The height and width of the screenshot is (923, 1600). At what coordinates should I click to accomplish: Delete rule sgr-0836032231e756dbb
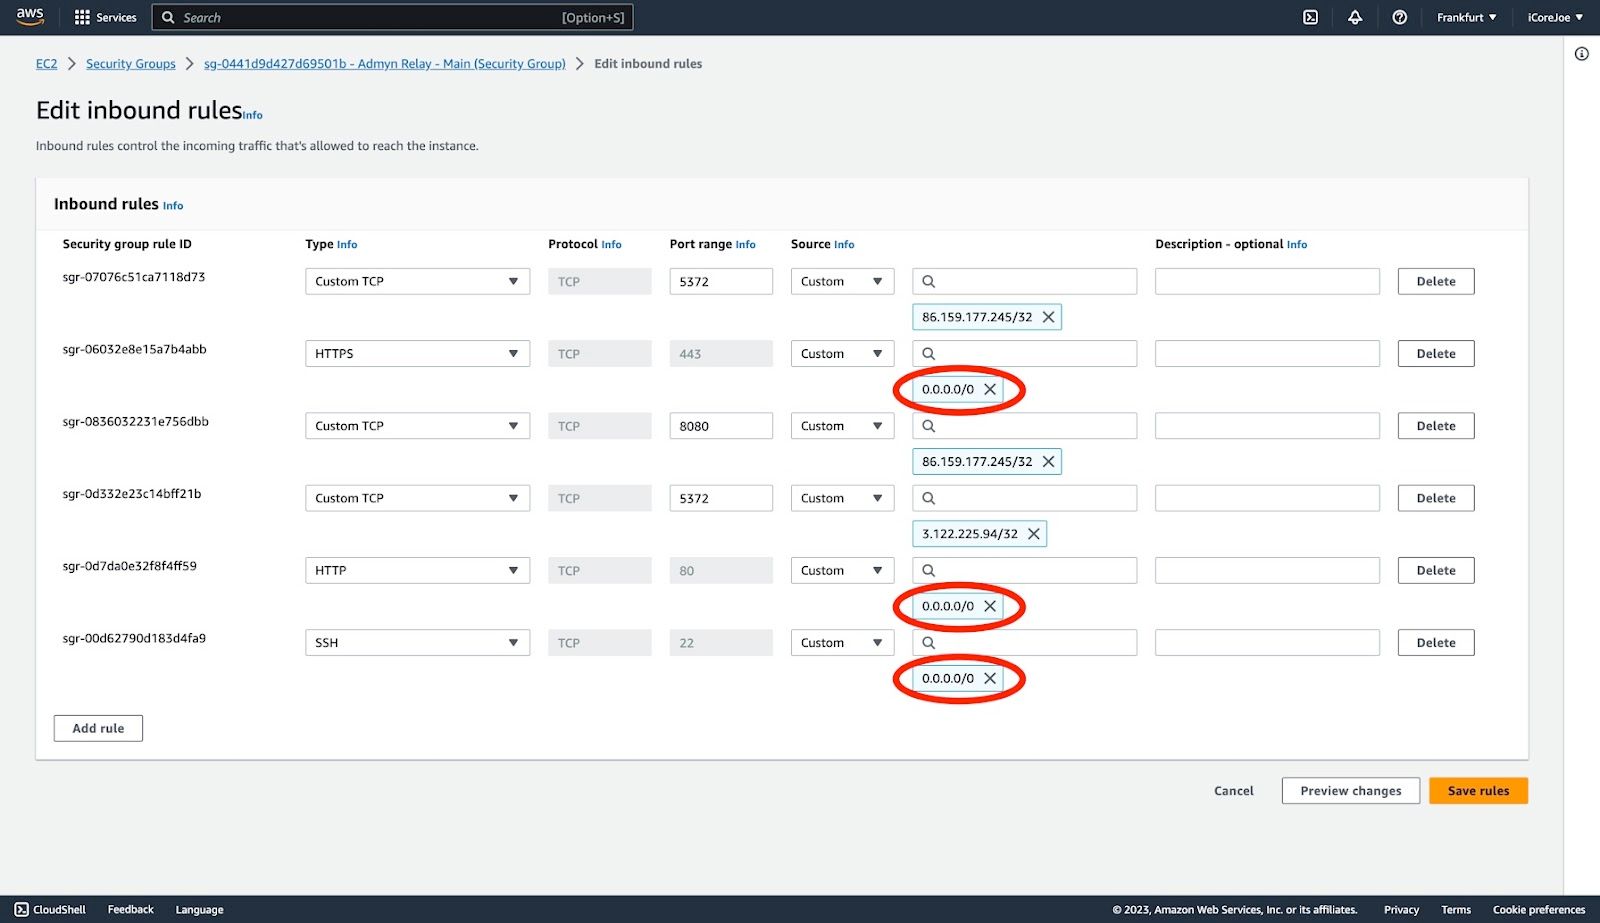click(1436, 425)
